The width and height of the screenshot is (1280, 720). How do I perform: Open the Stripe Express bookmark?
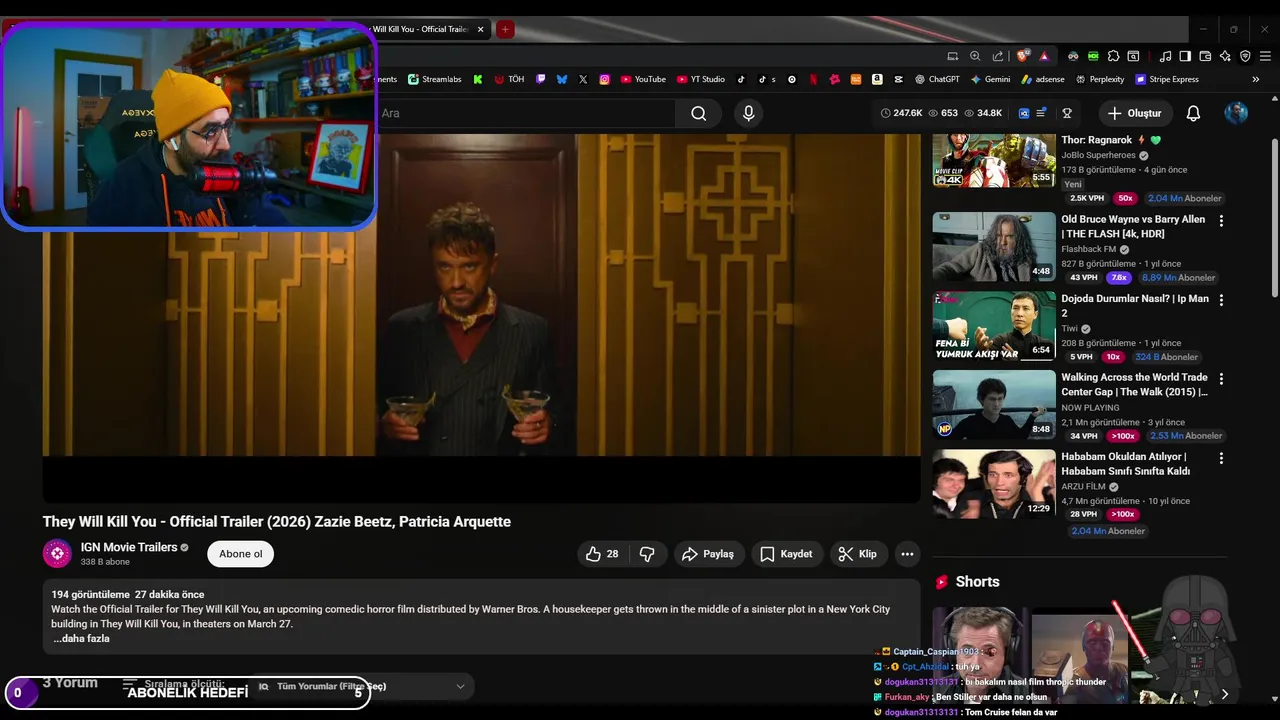pyautogui.click(x=1167, y=79)
